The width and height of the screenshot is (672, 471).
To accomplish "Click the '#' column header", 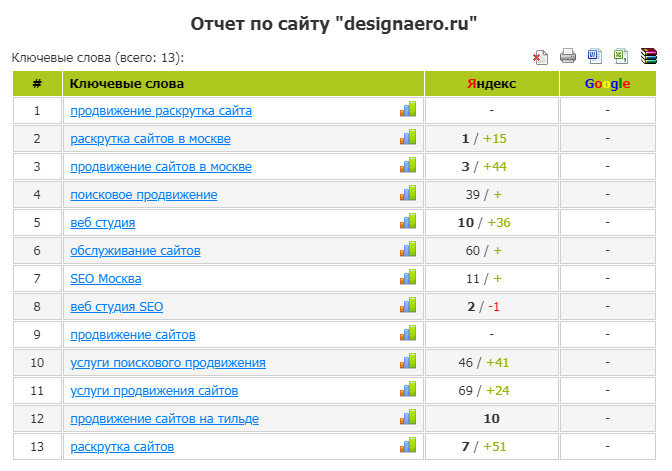I will pos(37,84).
